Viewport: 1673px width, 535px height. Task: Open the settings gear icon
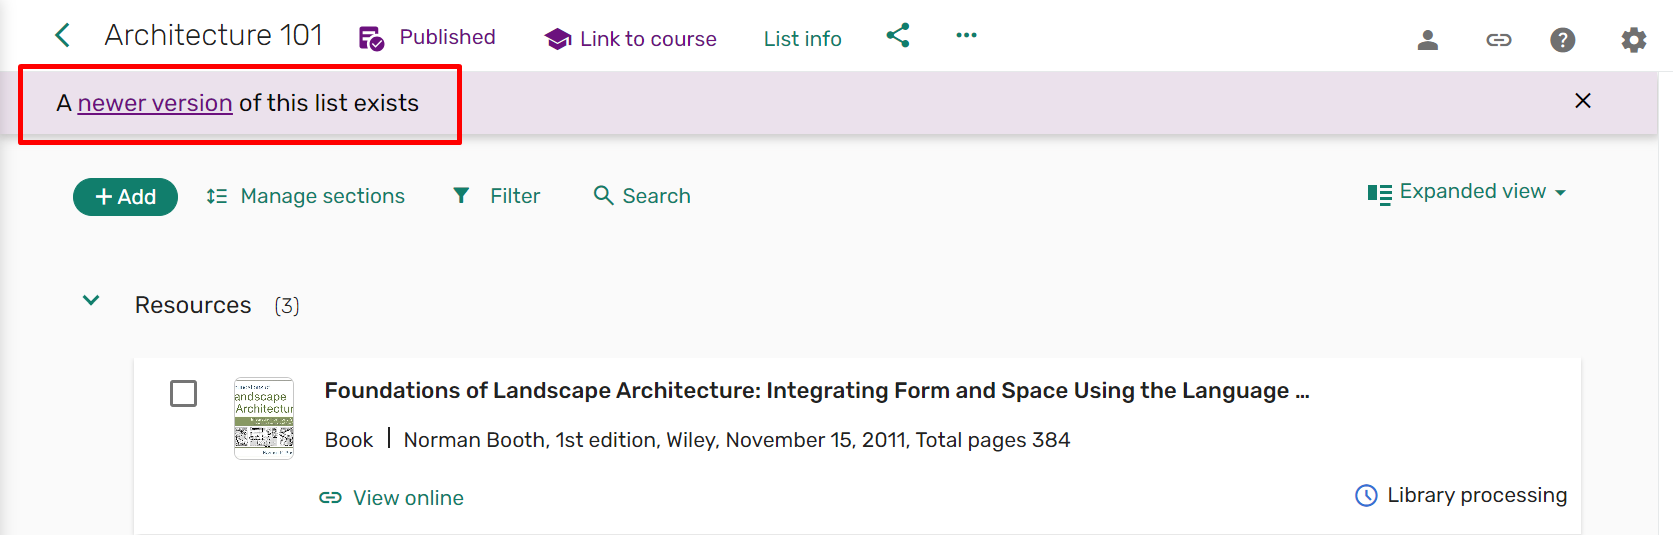coord(1634,40)
